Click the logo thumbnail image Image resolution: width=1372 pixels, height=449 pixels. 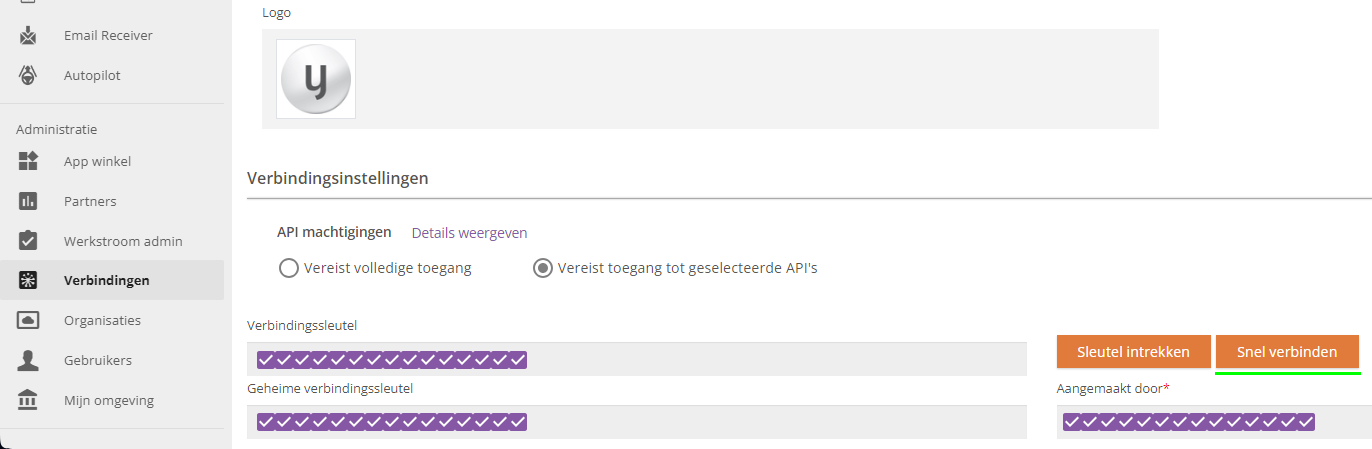point(316,79)
